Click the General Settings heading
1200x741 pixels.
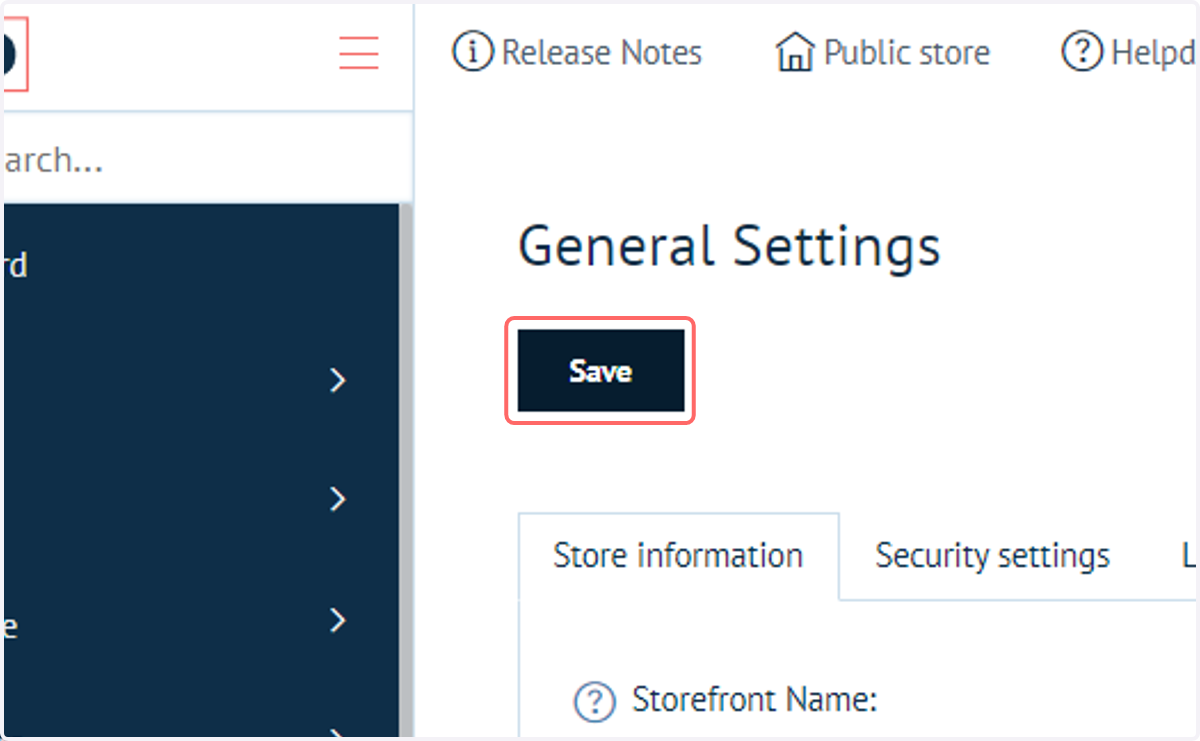(729, 246)
